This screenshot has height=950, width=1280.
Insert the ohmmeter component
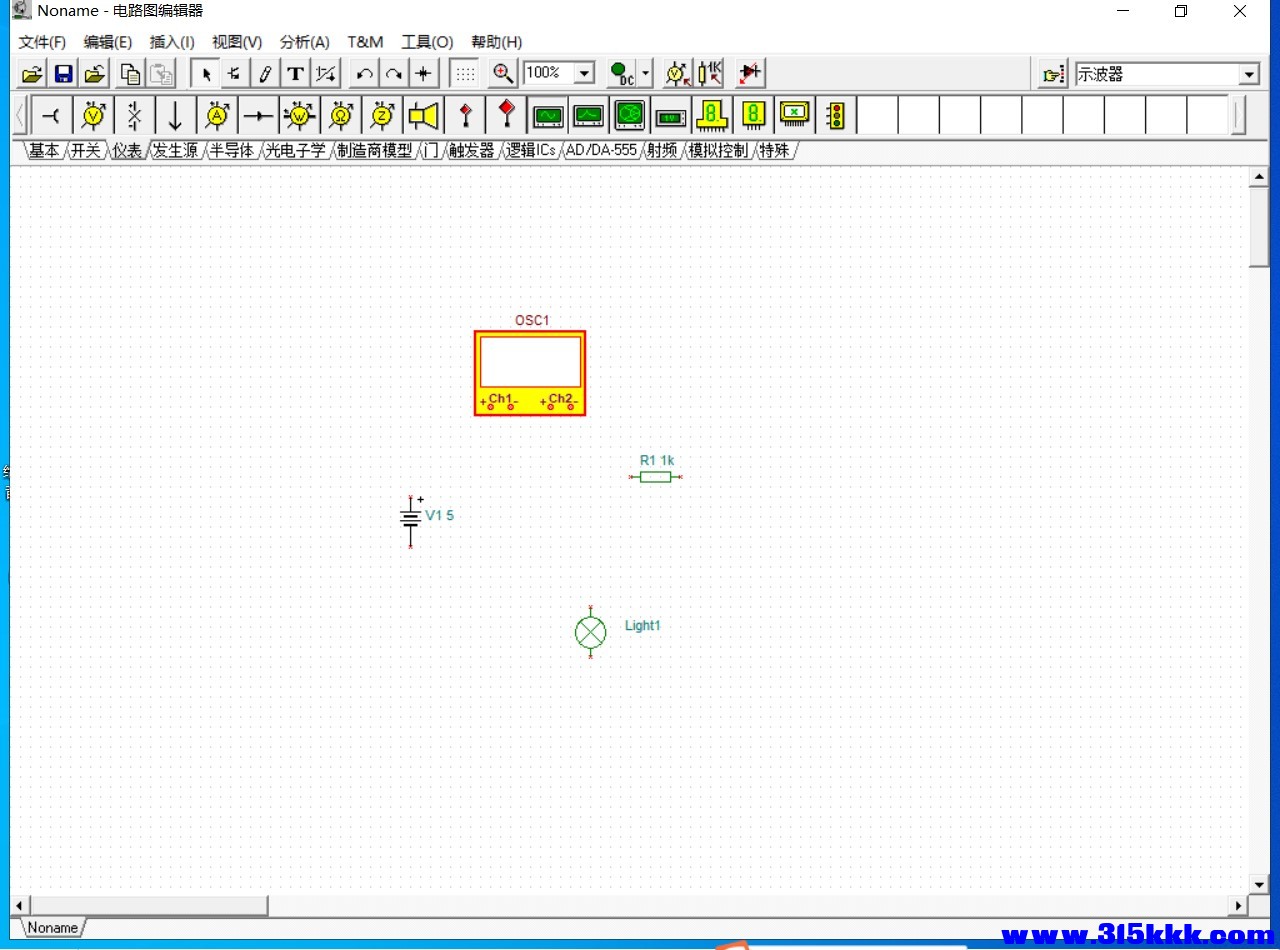[x=341, y=116]
